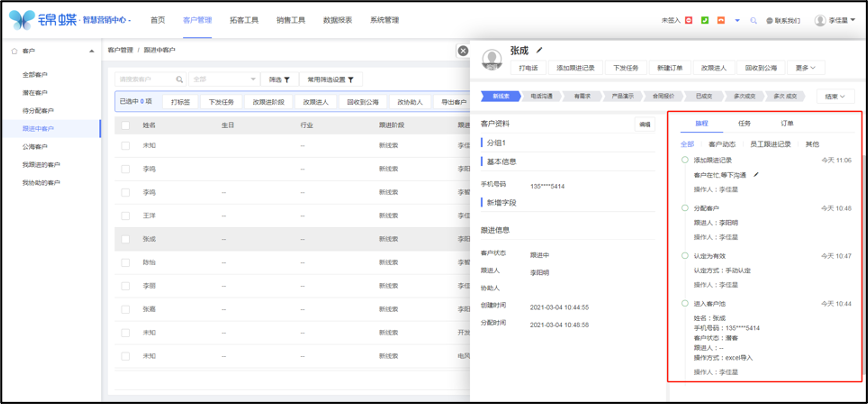Collapse the 客户 sidebar group
The image size is (868, 404).
[x=91, y=51]
